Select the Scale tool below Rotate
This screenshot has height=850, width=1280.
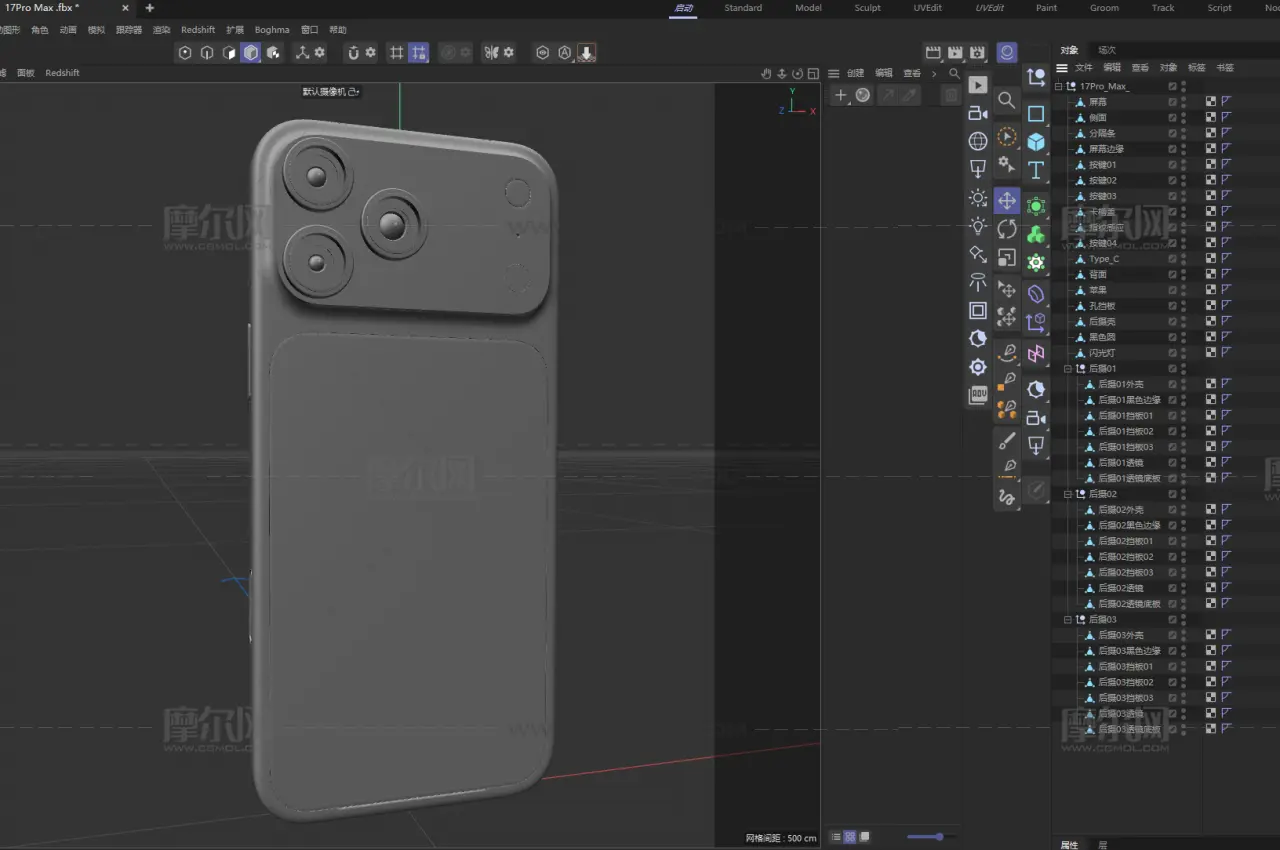click(x=1007, y=258)
